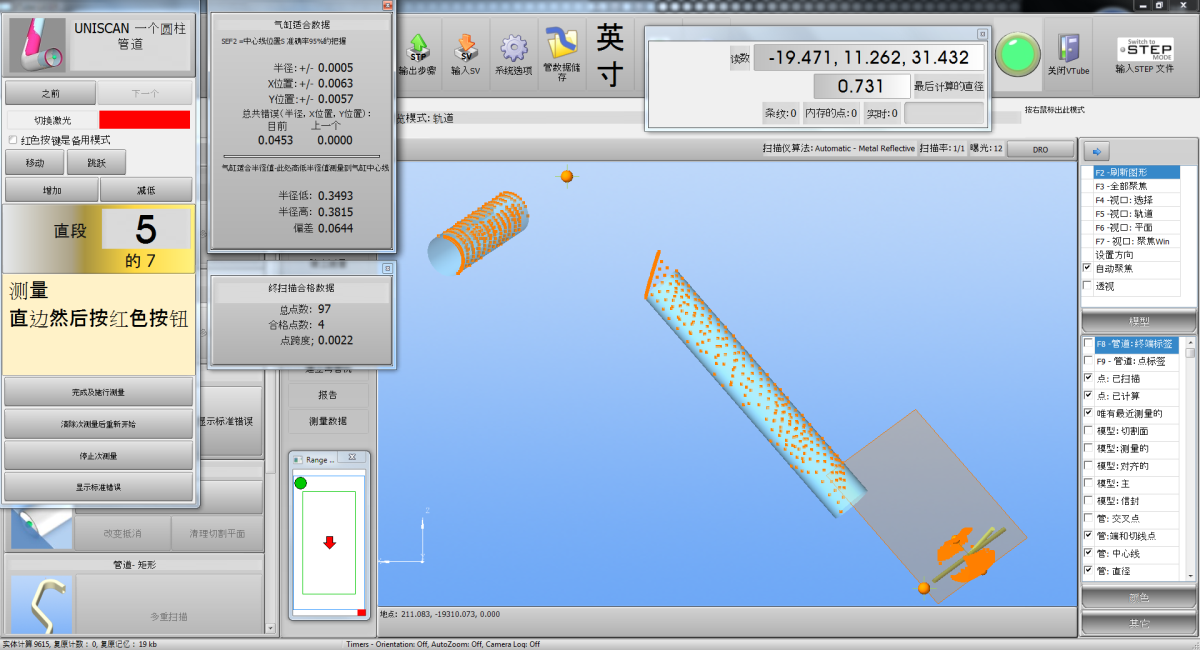This screenshot has width=1200, height=650.
Task: Click the UNISCAN scanner icon
Action: pyautogui.click(x=37, y=44)
